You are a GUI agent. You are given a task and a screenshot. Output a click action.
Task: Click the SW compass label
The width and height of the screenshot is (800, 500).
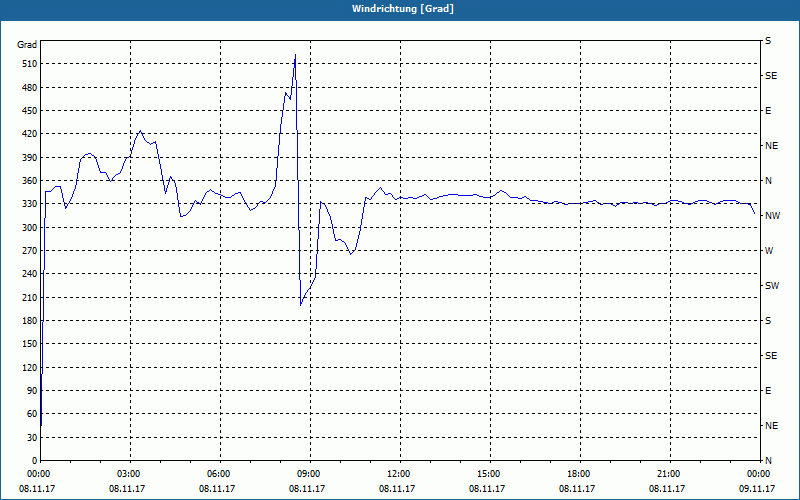[x=772, y=286]
